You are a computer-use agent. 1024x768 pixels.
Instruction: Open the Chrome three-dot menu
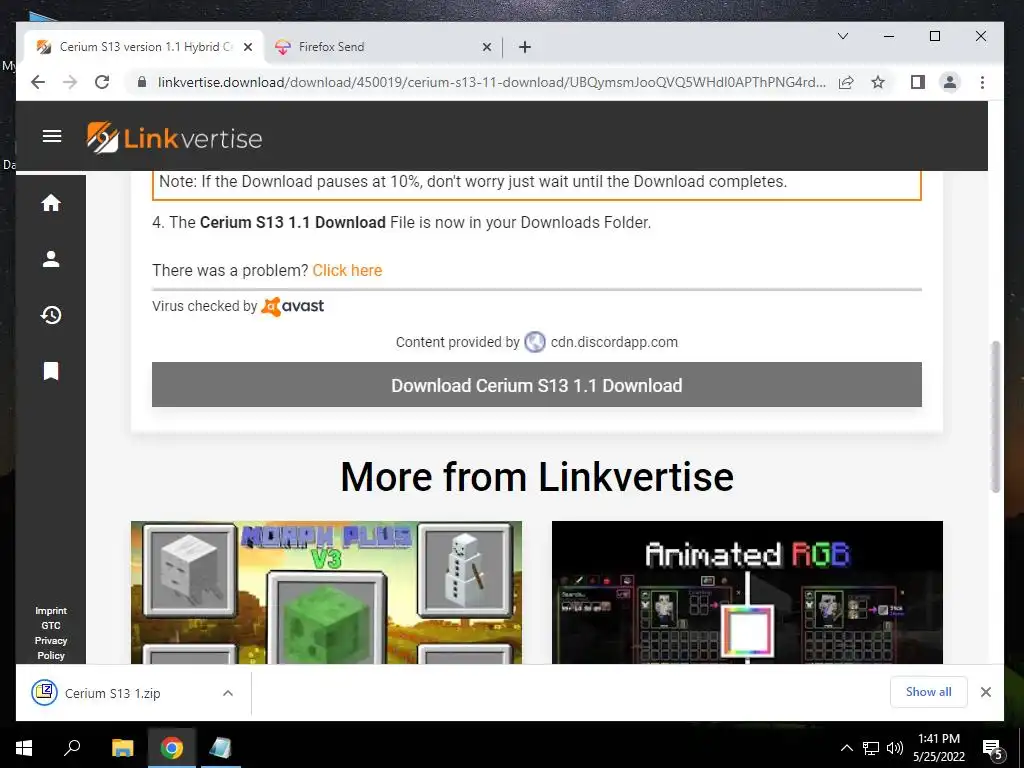(982, 82)
